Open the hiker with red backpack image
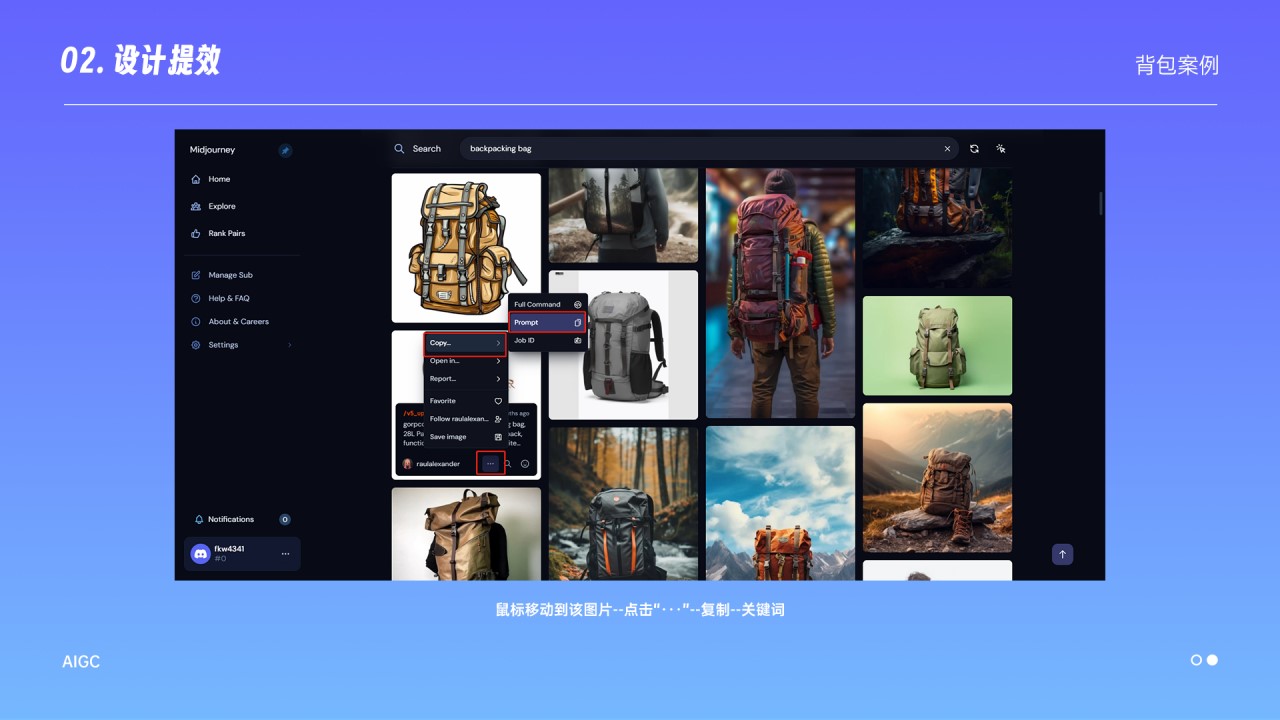The width and height of the screenshot is (1280, 720). tap(780, 293)
